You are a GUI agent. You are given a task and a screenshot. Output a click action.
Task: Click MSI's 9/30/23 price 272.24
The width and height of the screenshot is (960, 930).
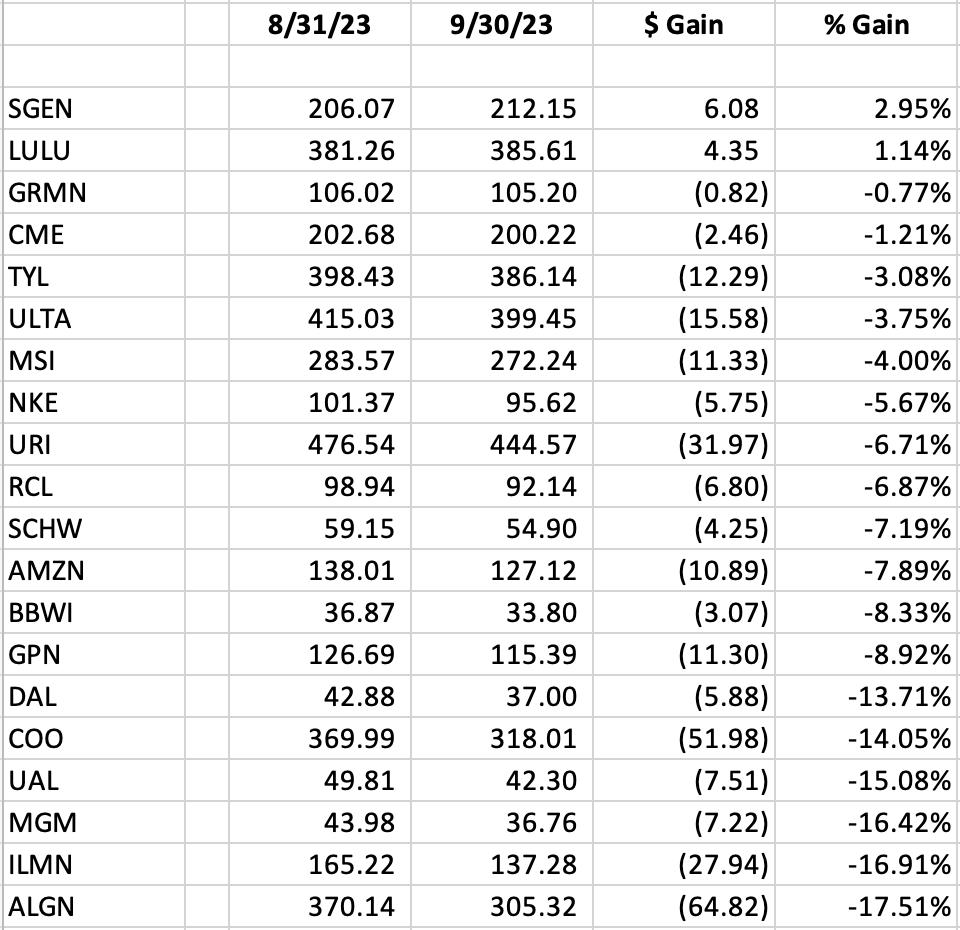(501, 361)
